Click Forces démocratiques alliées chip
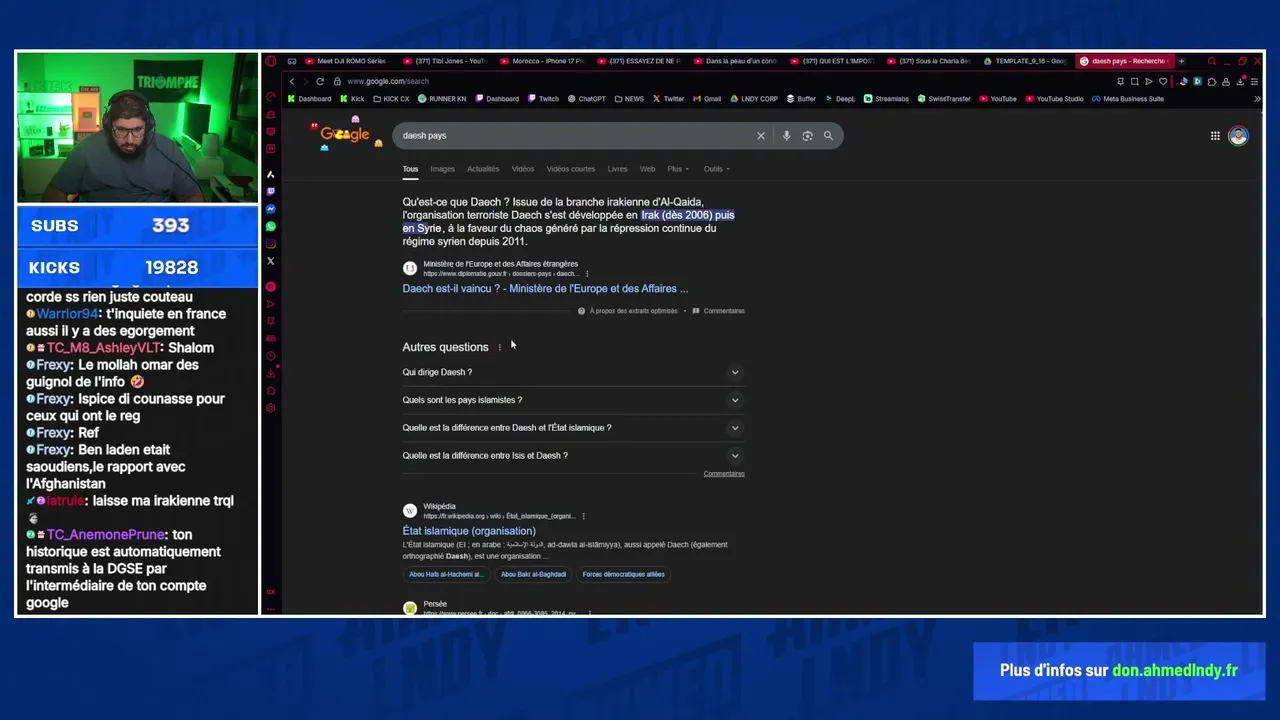 [x=623, y=574]
